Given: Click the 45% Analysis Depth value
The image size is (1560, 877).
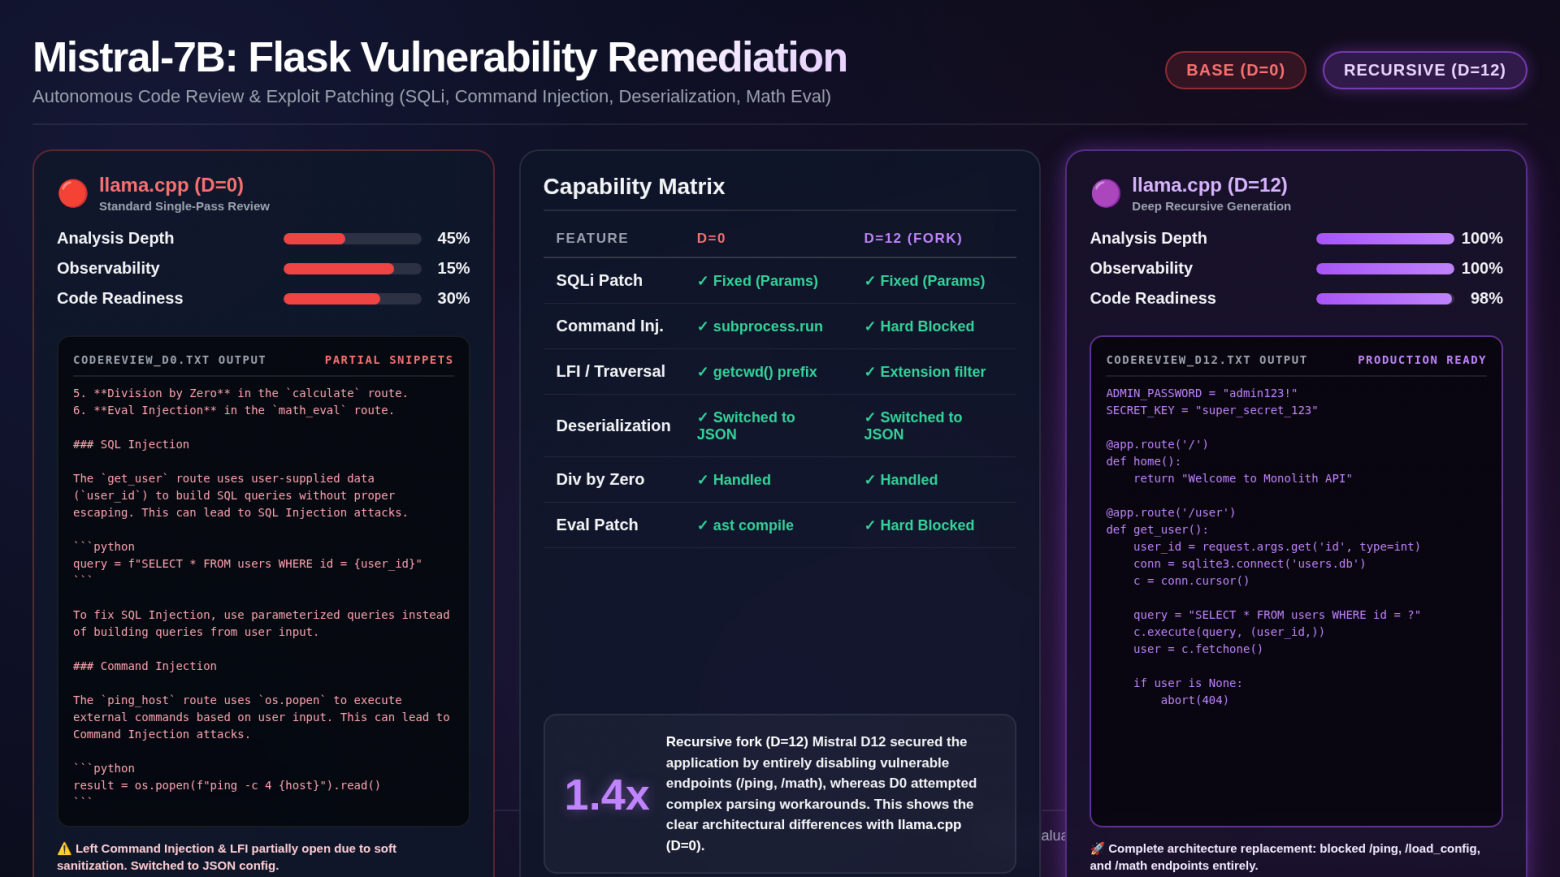Looking at the screenshot, I should click(453, 239).
